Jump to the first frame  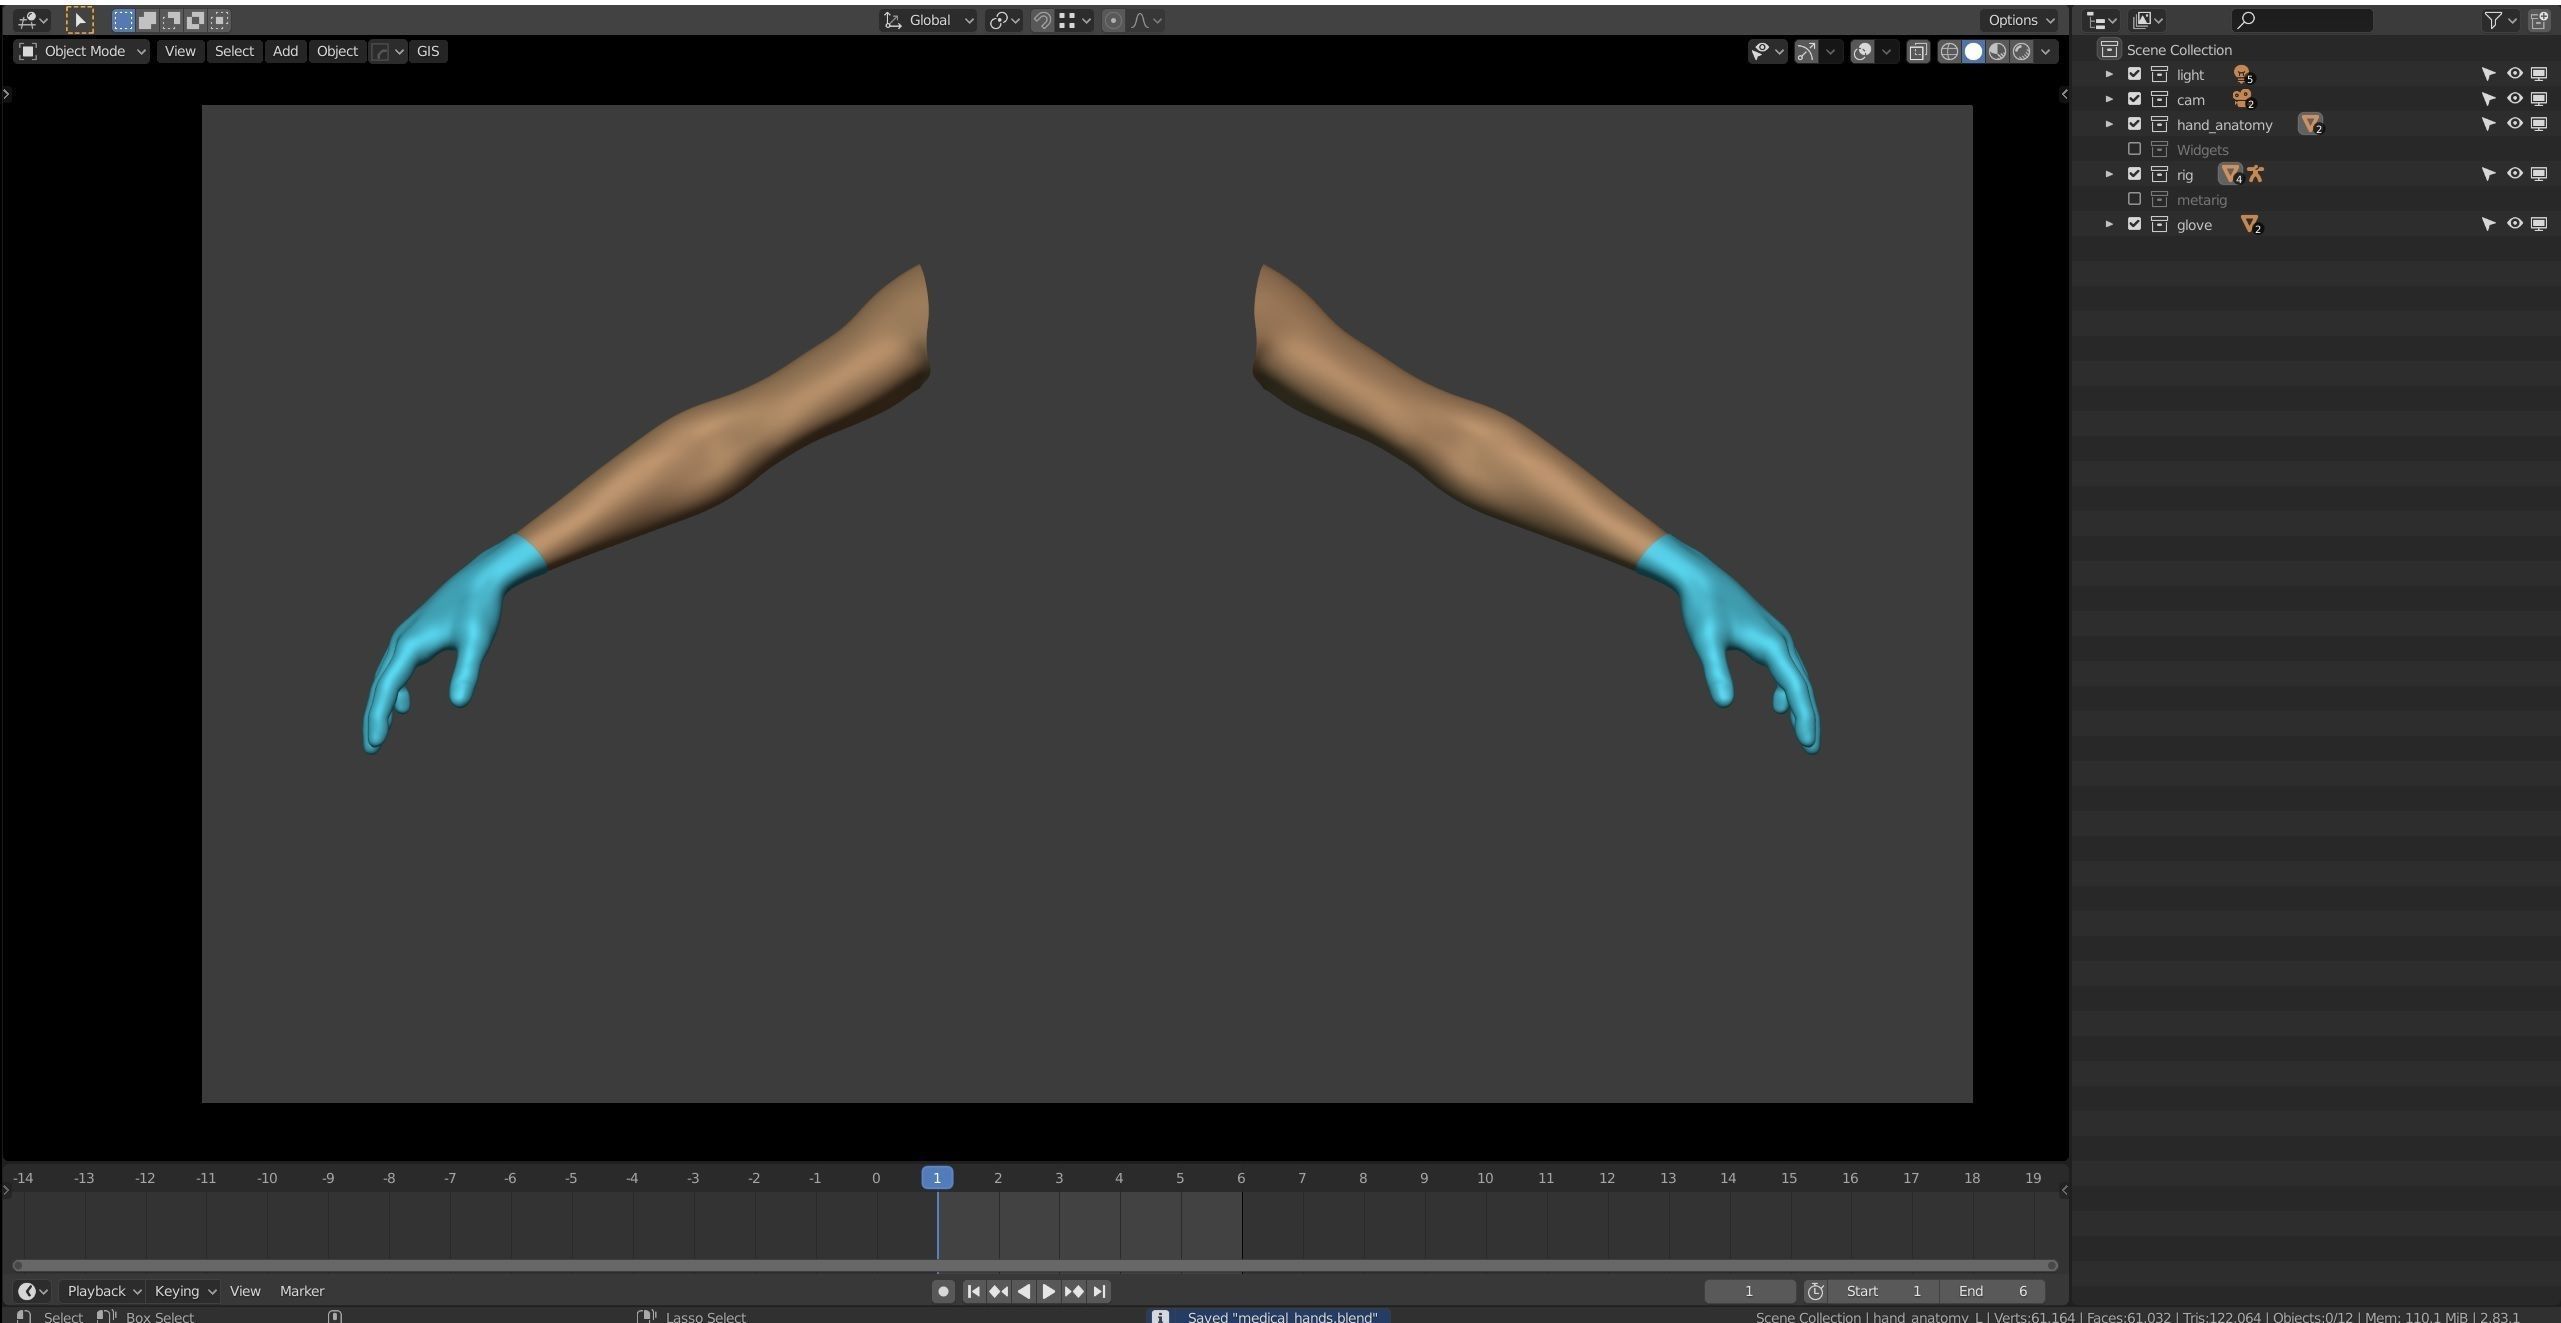click(973, 1291)
